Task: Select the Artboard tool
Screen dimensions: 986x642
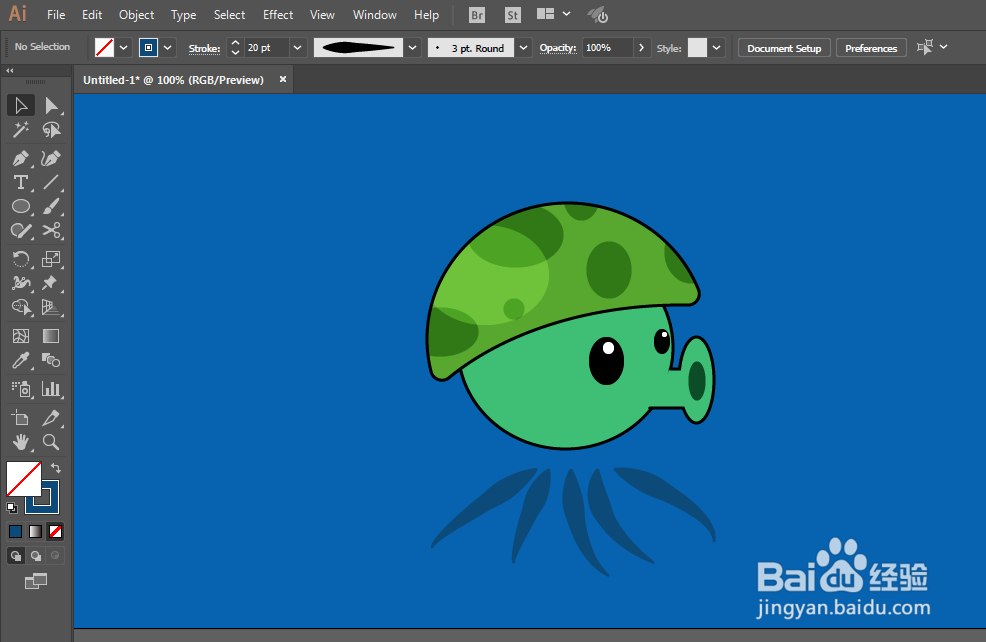Action: pos(21,418)
